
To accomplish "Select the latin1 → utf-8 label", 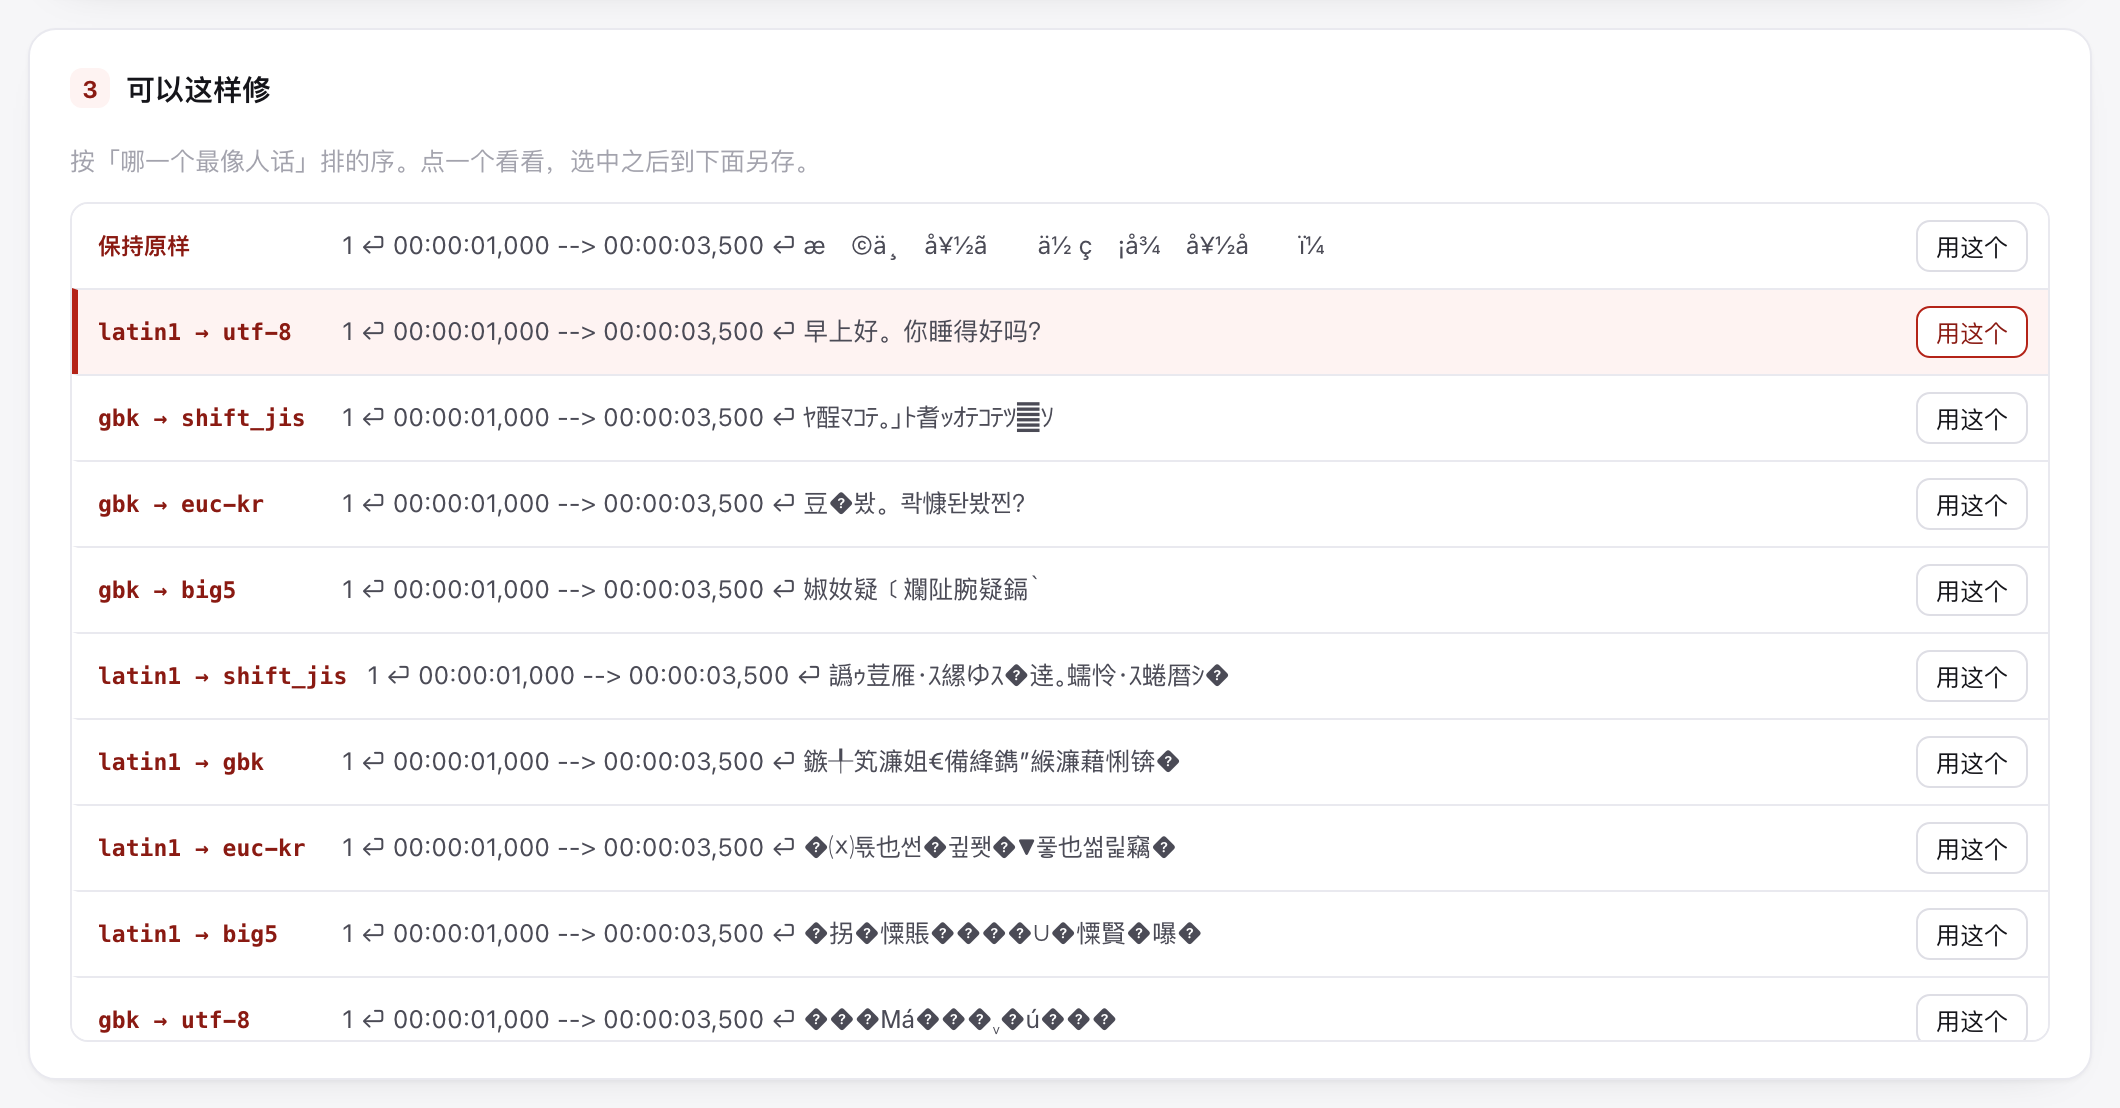I will tap(195, 332).
